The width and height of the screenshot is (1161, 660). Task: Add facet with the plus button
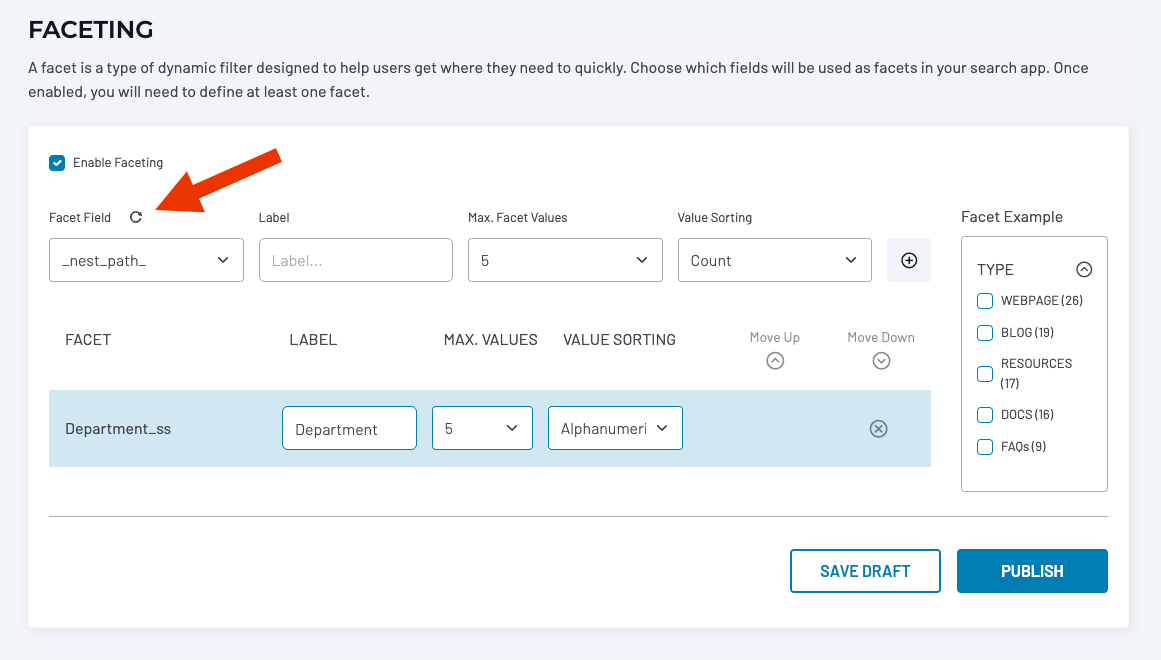point(909,260)
